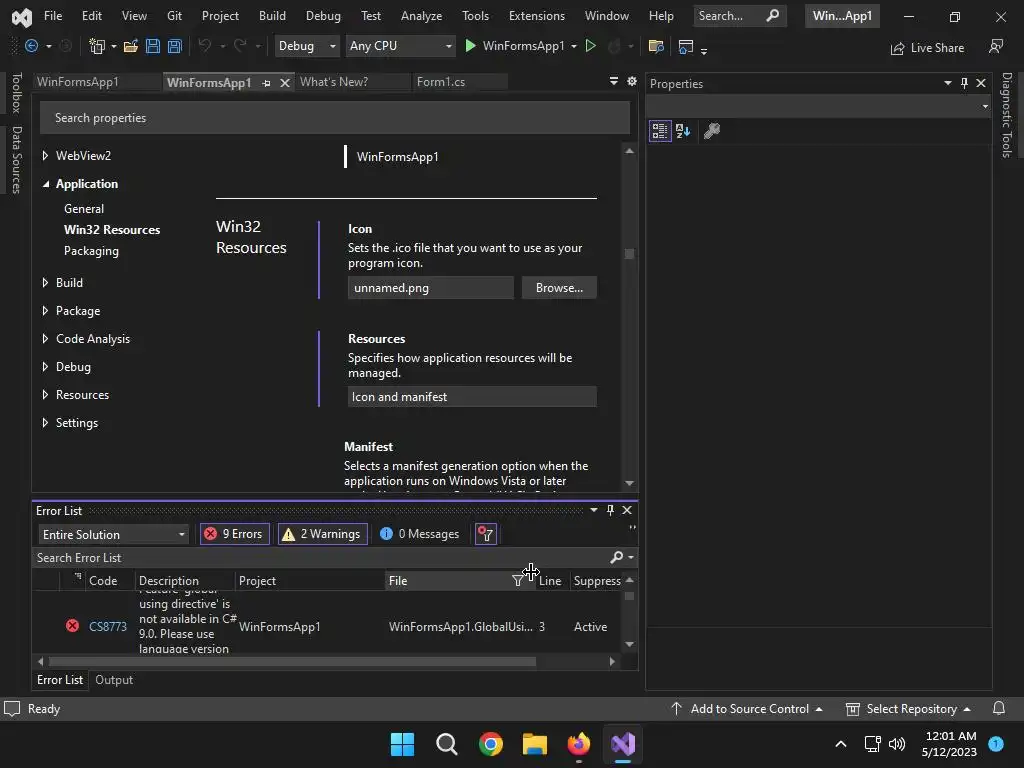Open the Entire Solution scope dropdown
Viewport: 1024px width, 768px height.
[114, 534]
